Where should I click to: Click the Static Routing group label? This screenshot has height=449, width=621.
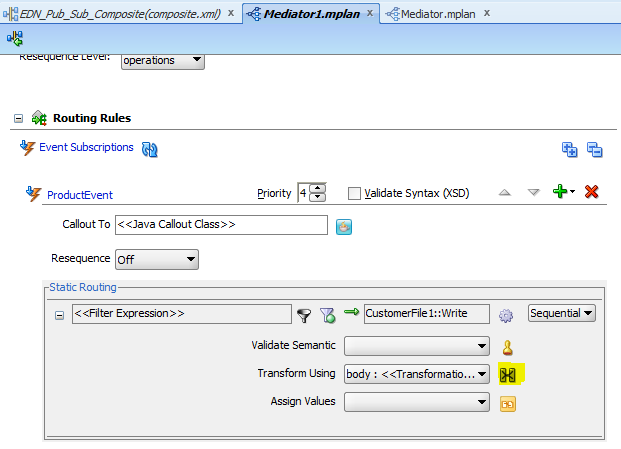coord(83,287)
